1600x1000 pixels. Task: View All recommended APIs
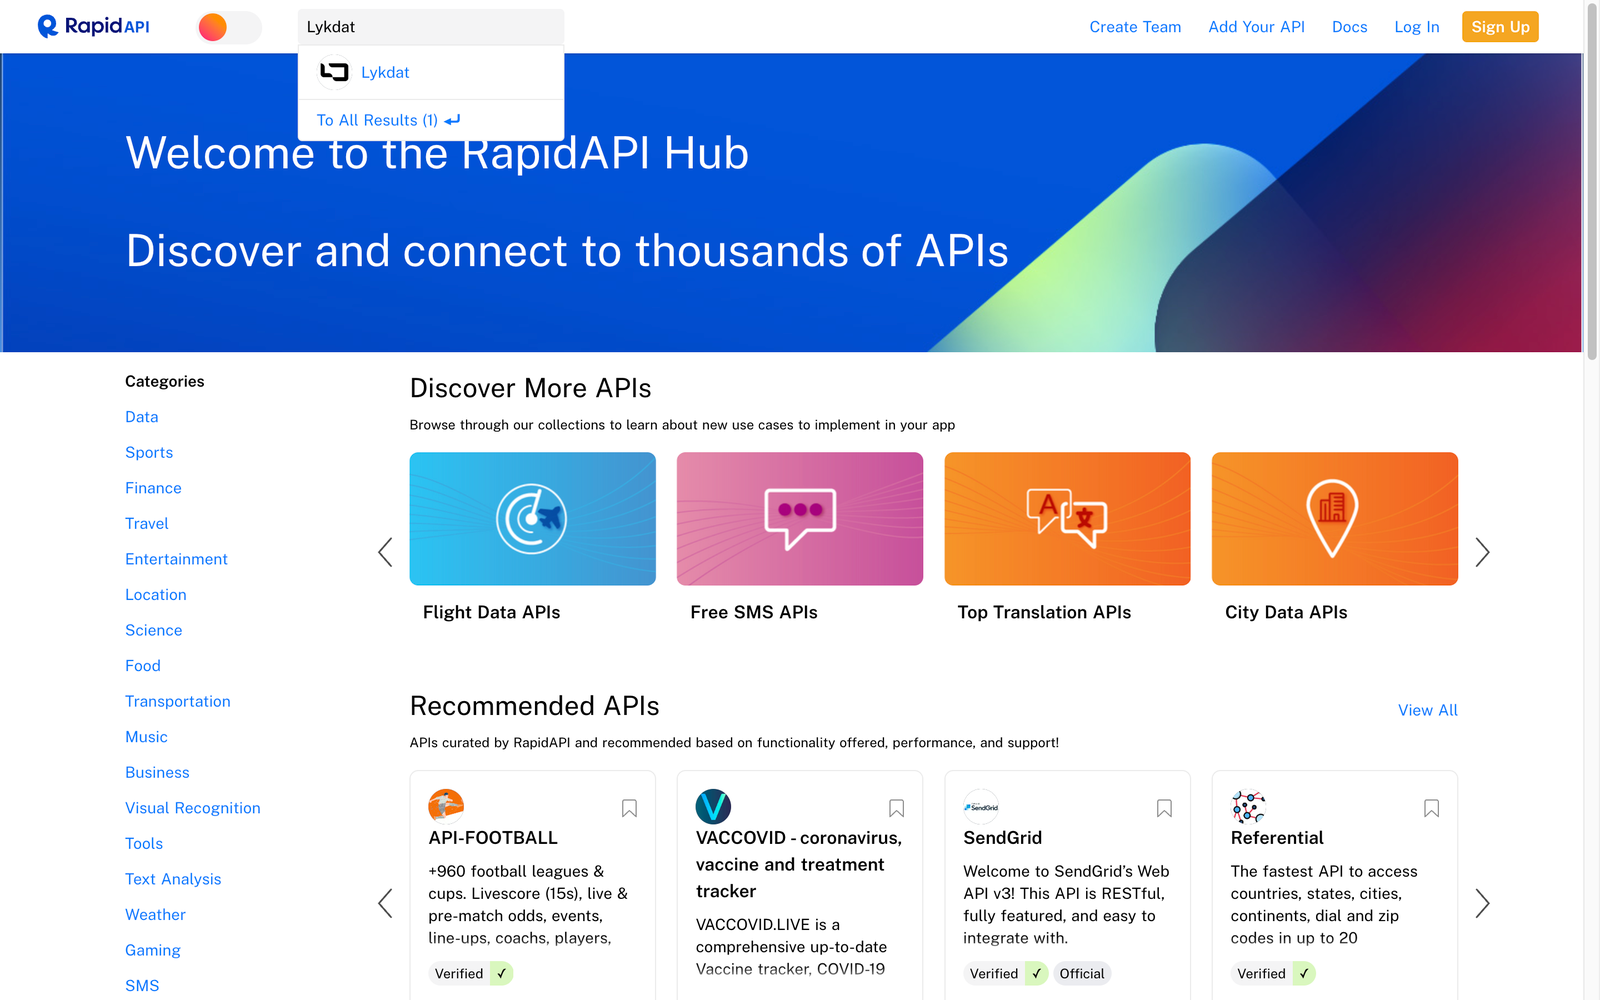(x=1428, y=710)
